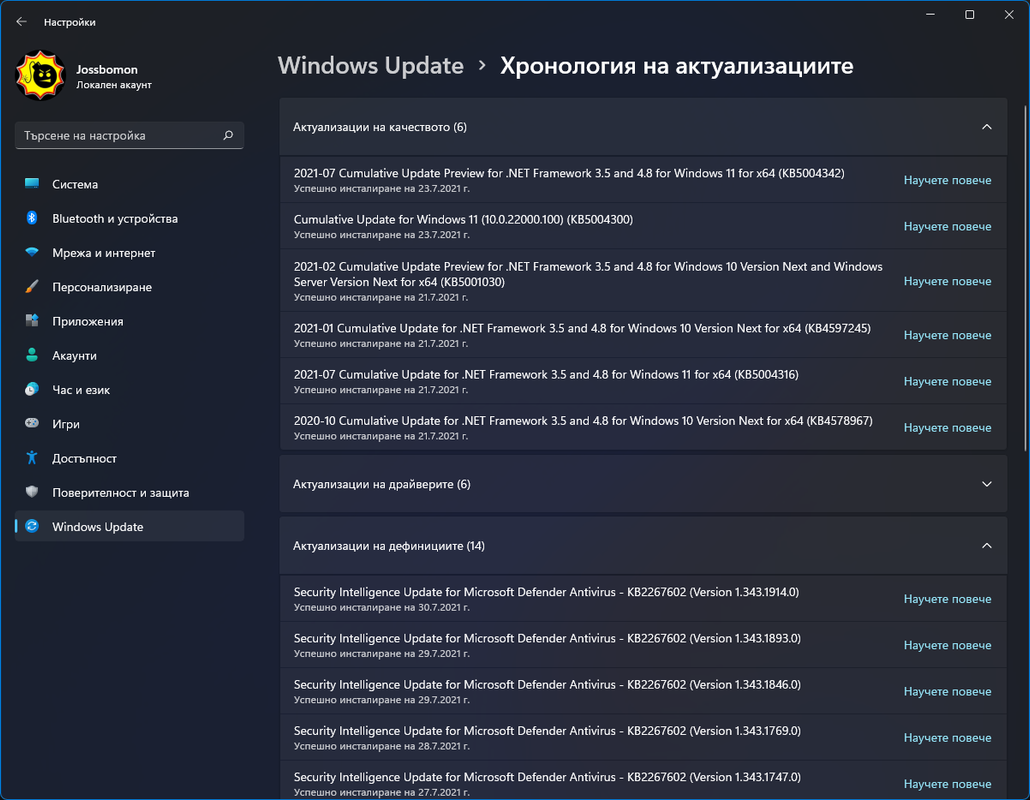Select the 2021-01 Cumulative Update KB4597245 title
This screenshot has height=800, width=1030.
582,328
